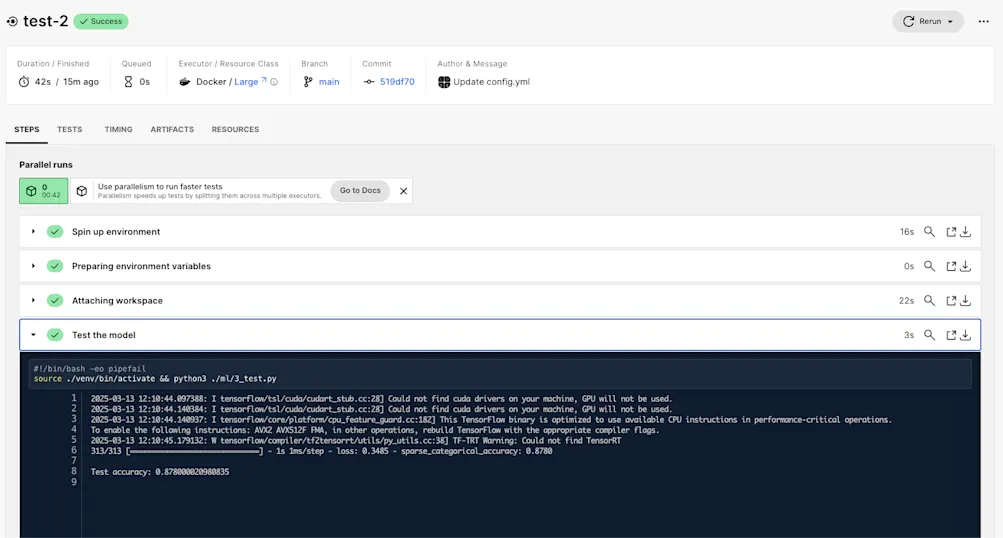
Task: Click the parallelism cube icon in banner
Action: point(82,191)
